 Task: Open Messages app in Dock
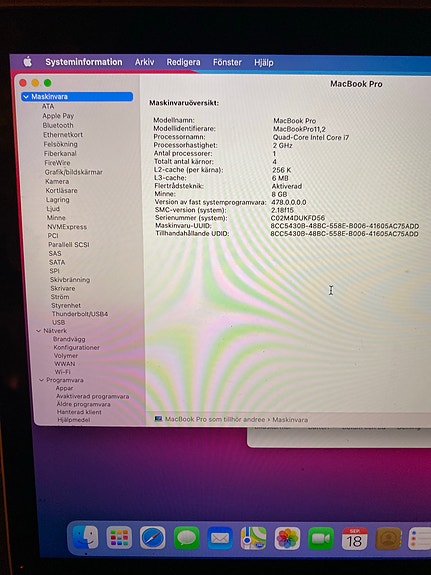click(x=186, y=538)
